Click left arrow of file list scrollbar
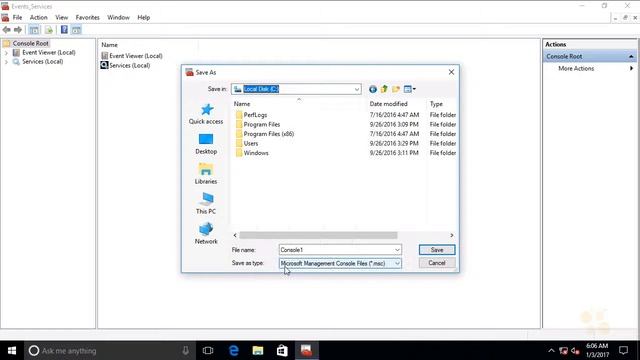Viewport: 640px width, 360px height. click(235, 236)
